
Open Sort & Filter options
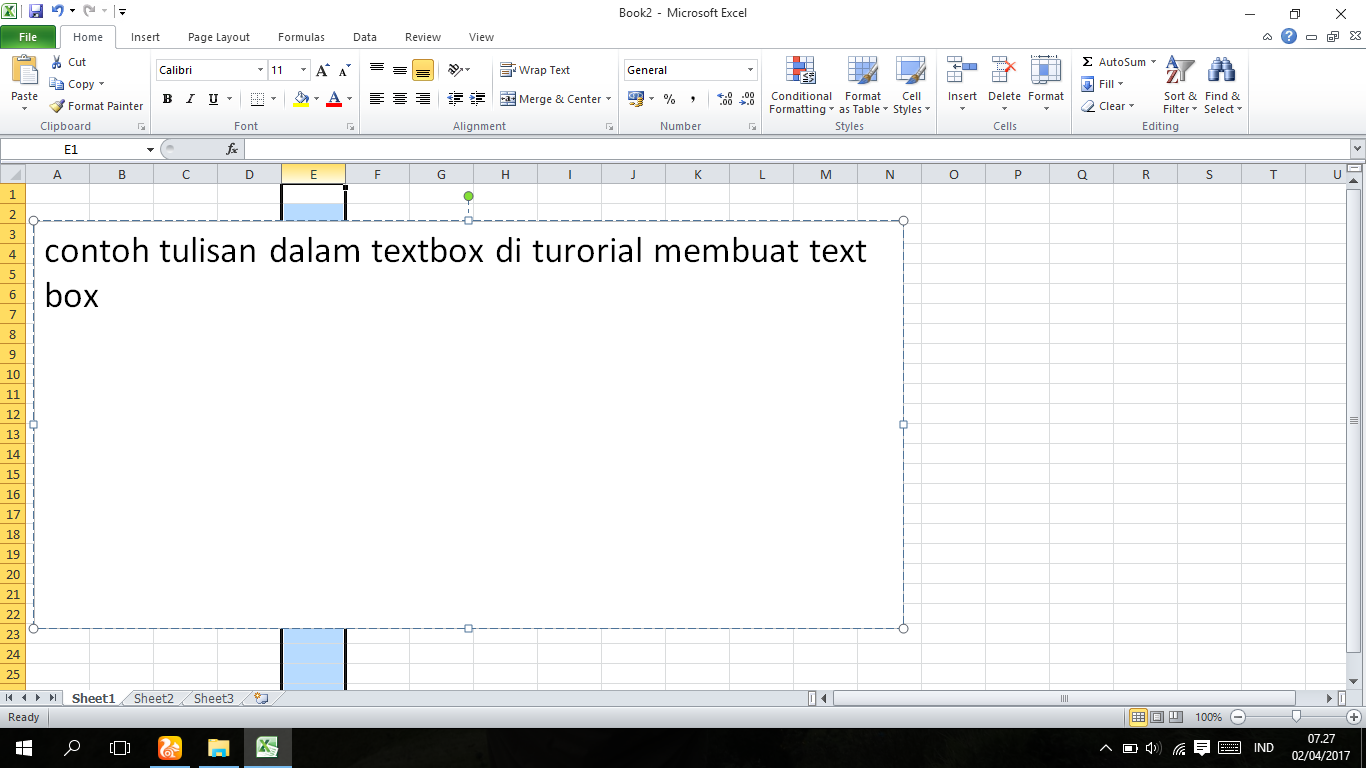[1178, 86]
